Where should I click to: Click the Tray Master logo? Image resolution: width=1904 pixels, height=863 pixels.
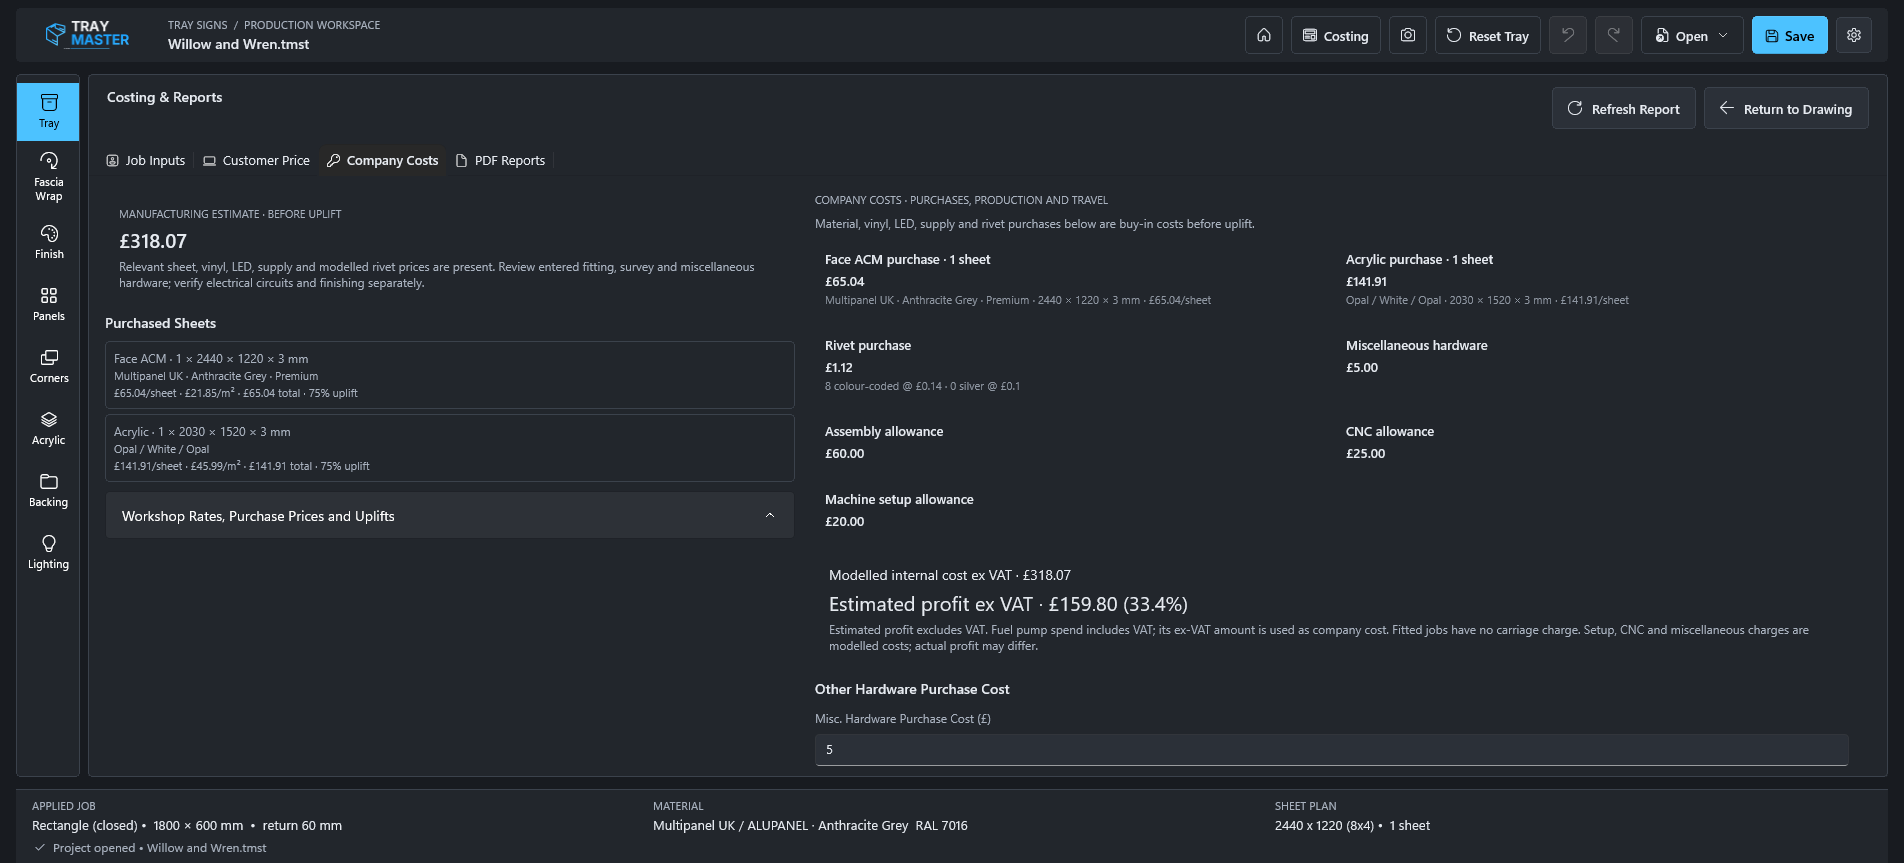(88, 35)
